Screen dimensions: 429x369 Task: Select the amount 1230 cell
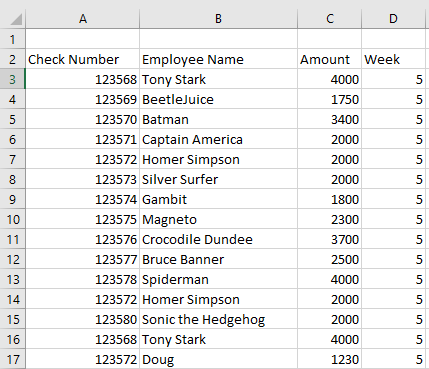[x=329, y=359]
